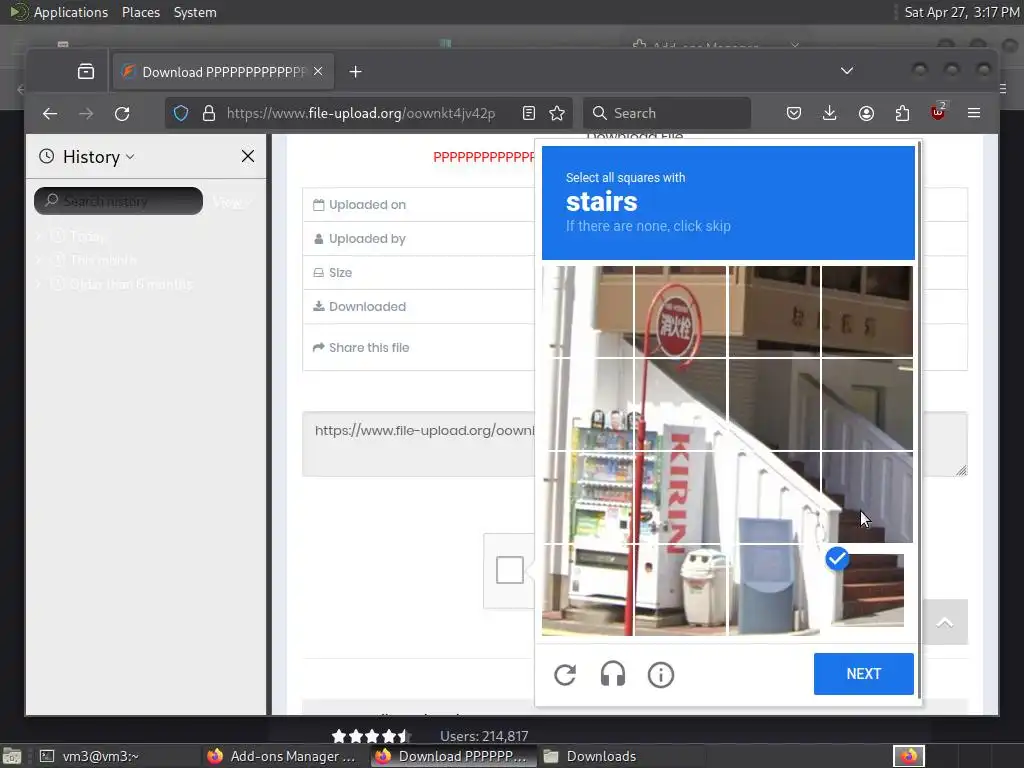Open the Applications menu

tap(71, 12)
